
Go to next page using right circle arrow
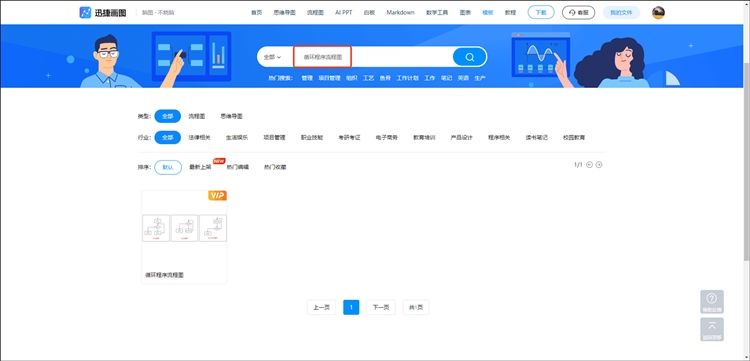[599, 164]
